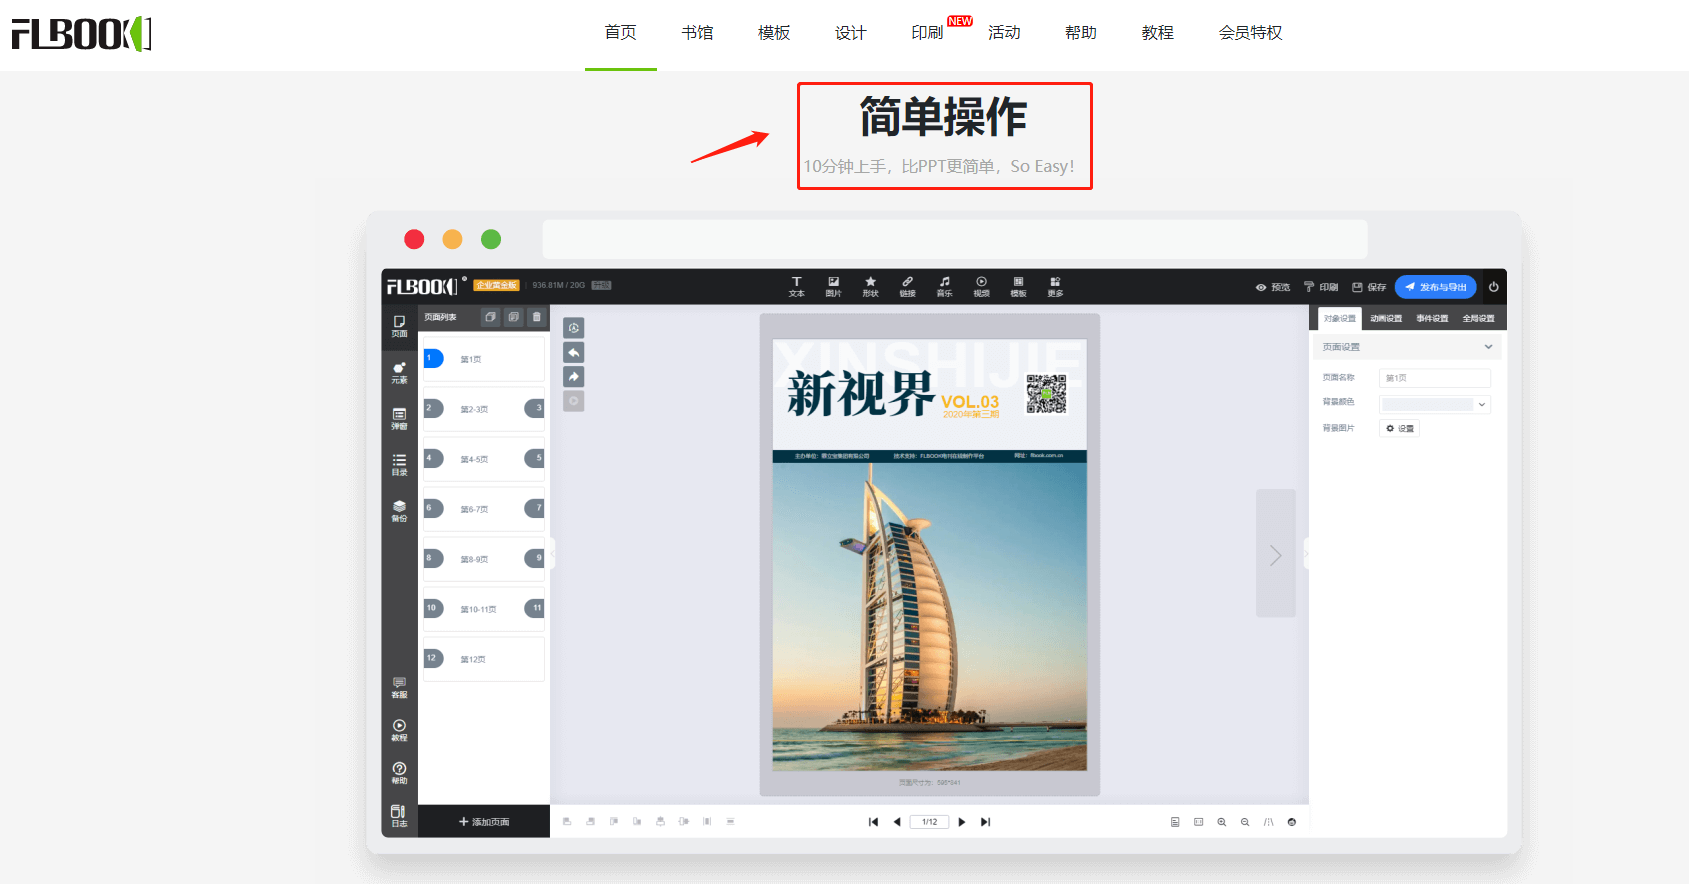This screenshot has width=1689, height=884.
Task: Open the 日志 log sidebar icon
Action: [399, 817]
